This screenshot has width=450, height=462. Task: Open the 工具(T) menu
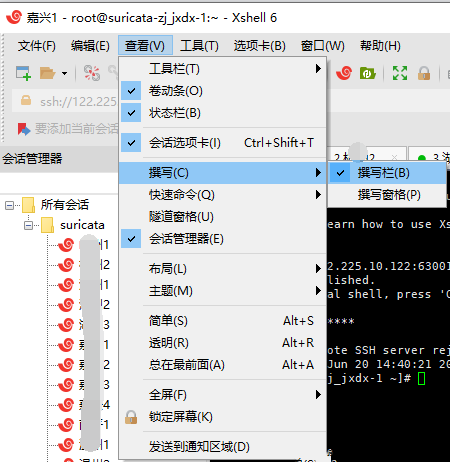(199, 46)
